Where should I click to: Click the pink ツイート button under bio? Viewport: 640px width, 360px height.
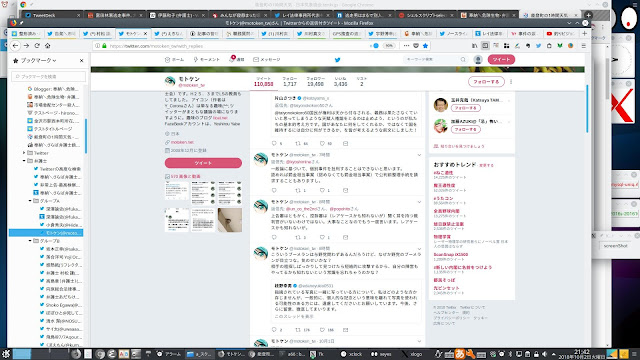pos(203,163)
